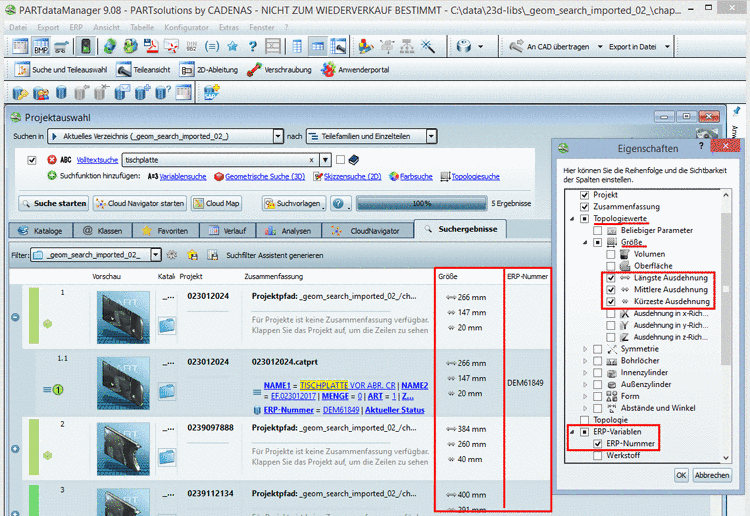Open help via the question mark toolbar icon
Viewport: 750px width, 516px height.
[x=253, y=46]
